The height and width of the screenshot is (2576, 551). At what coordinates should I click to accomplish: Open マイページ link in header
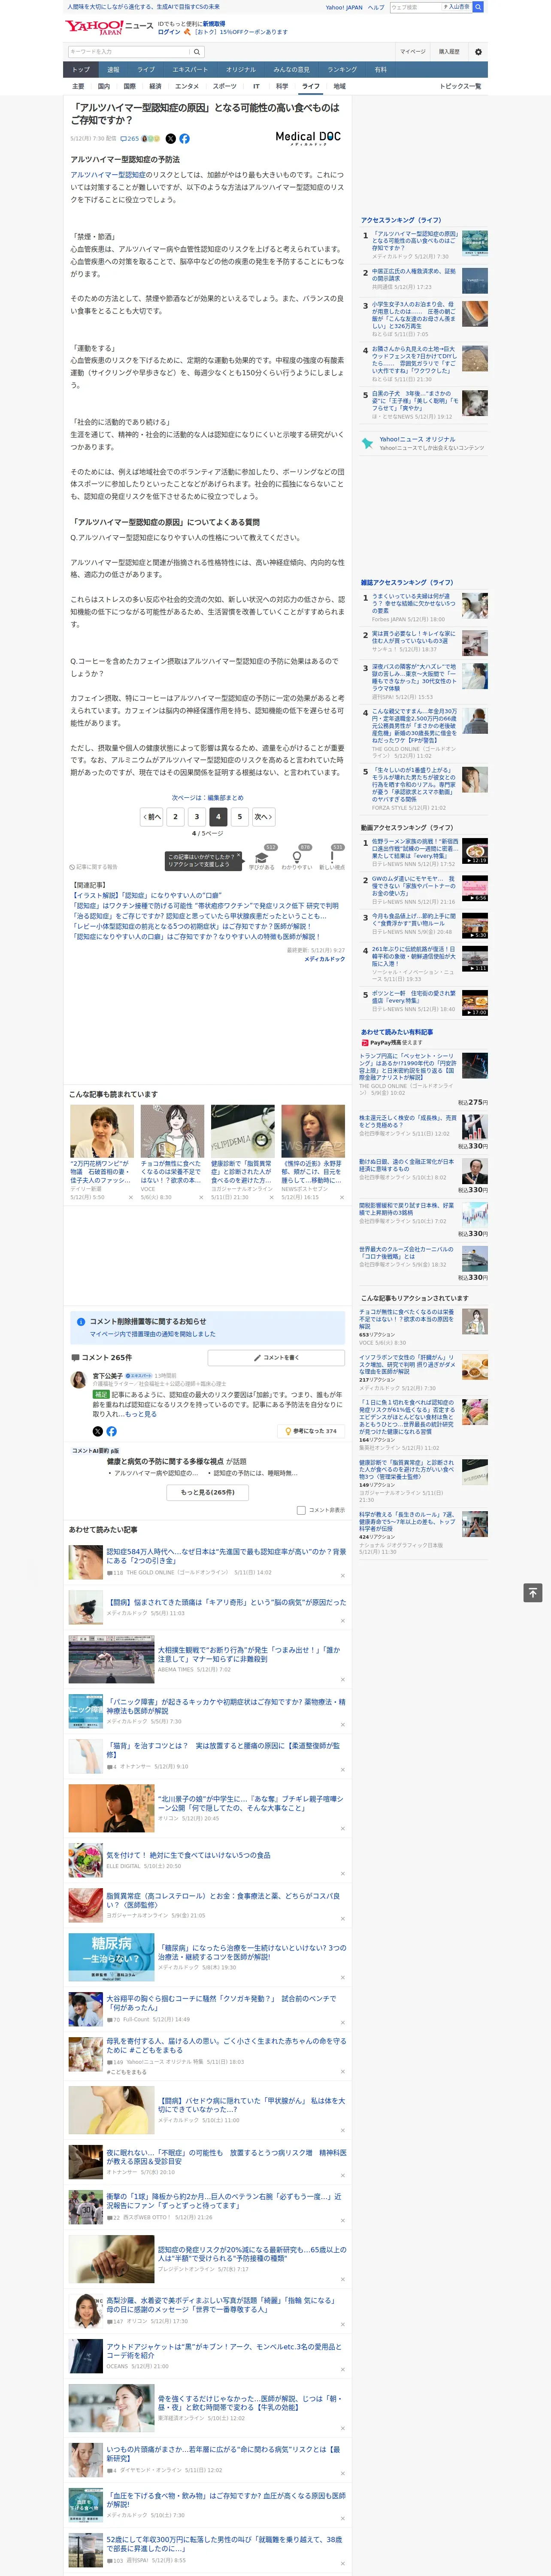click(412, 51)
